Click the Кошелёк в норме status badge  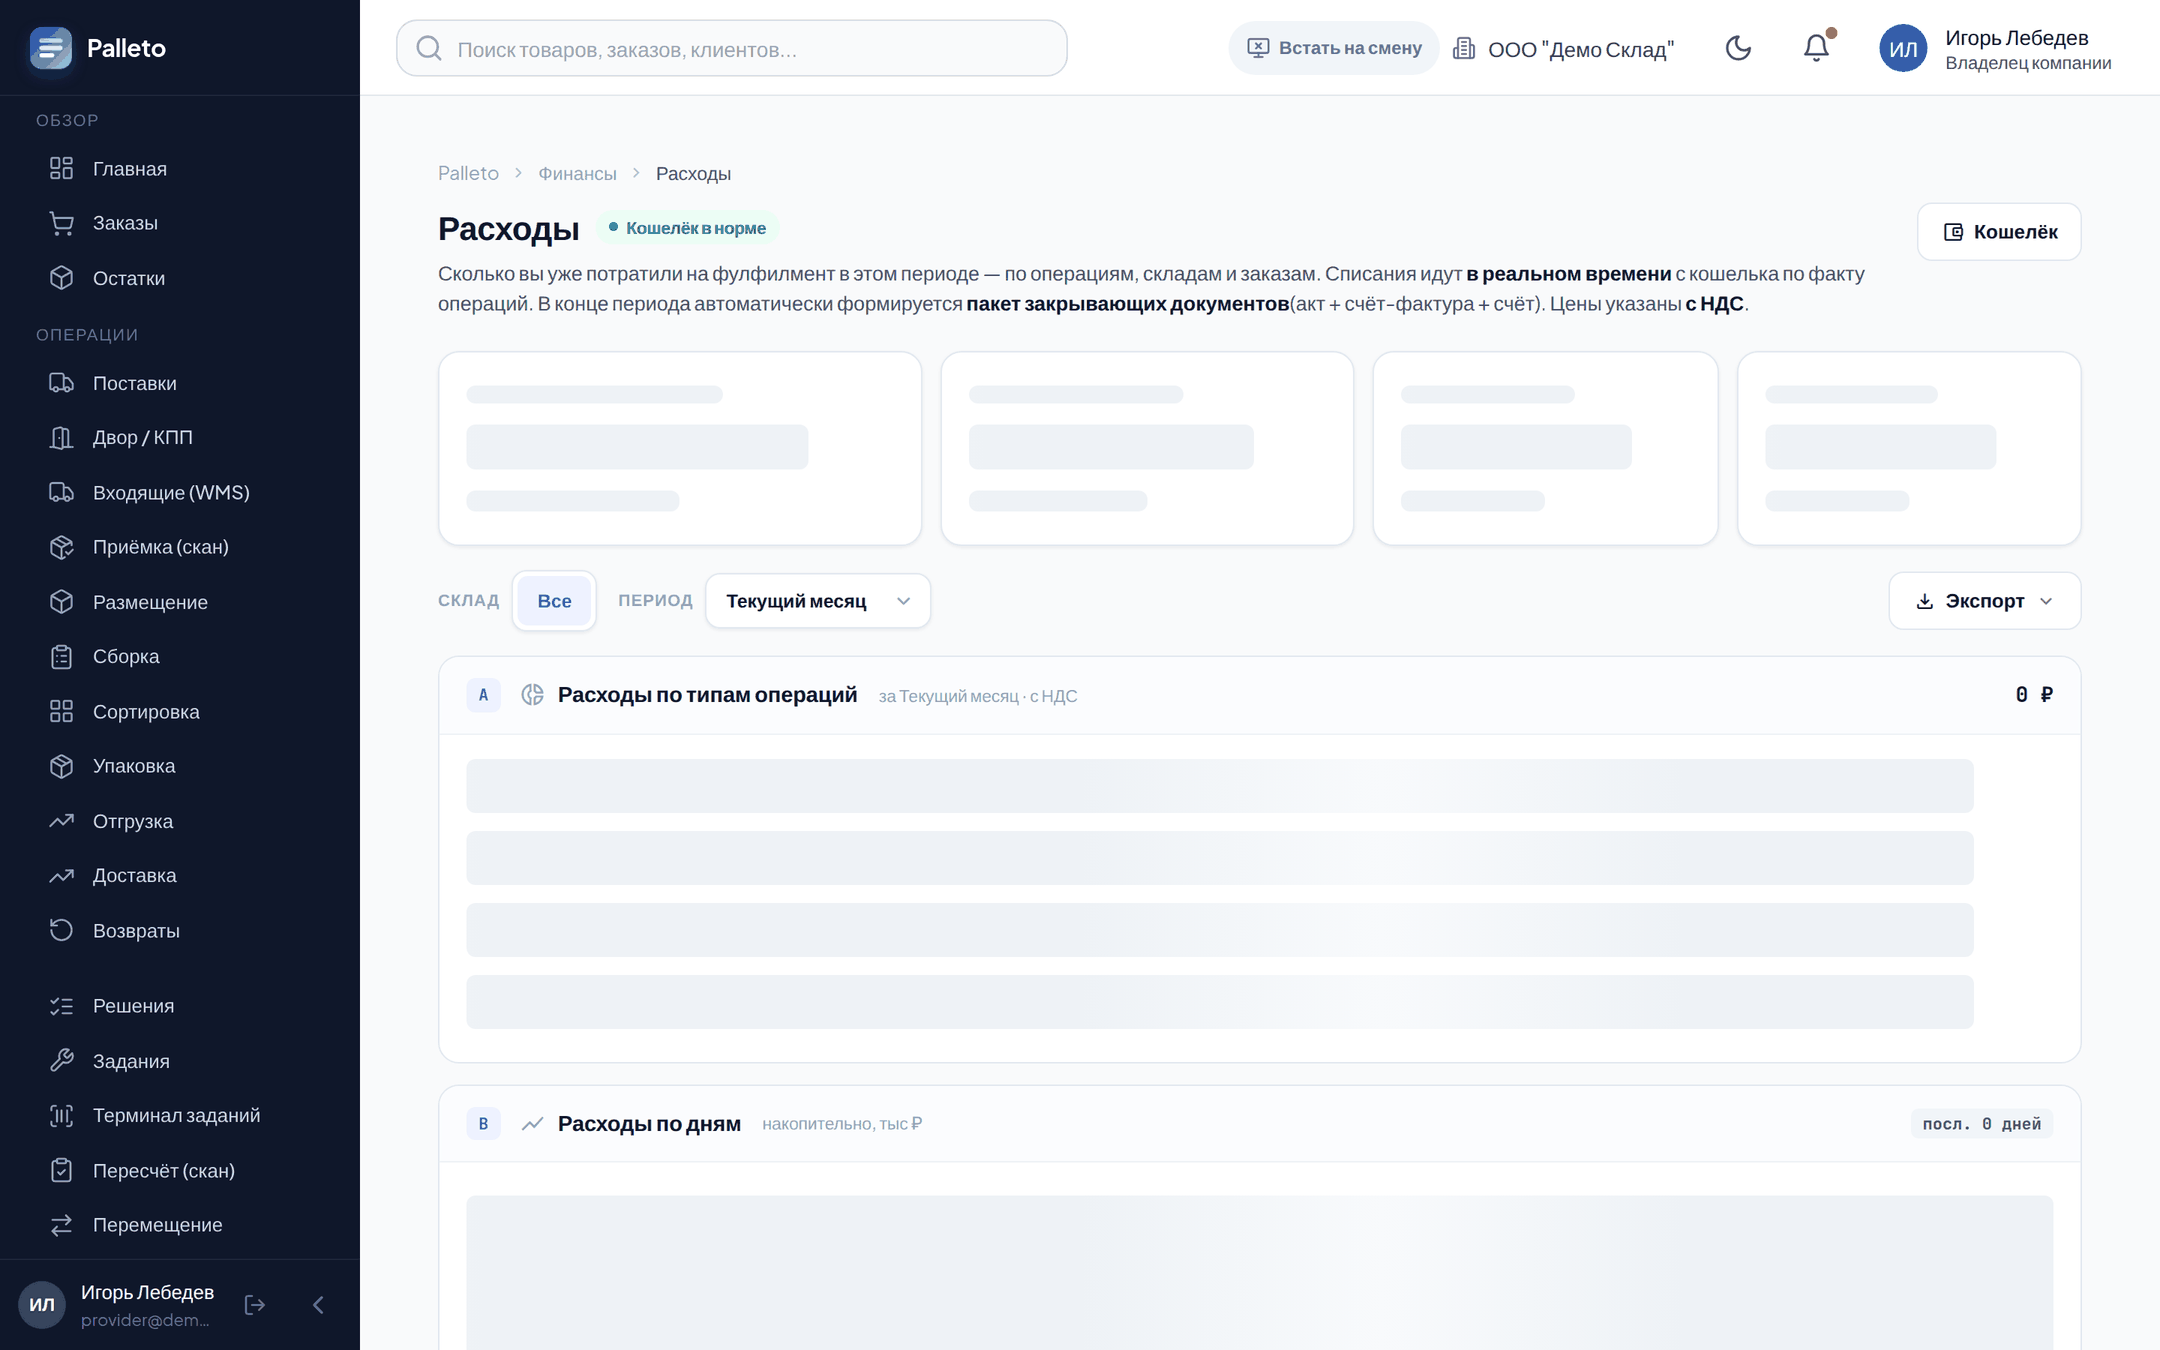click(688, 228)
